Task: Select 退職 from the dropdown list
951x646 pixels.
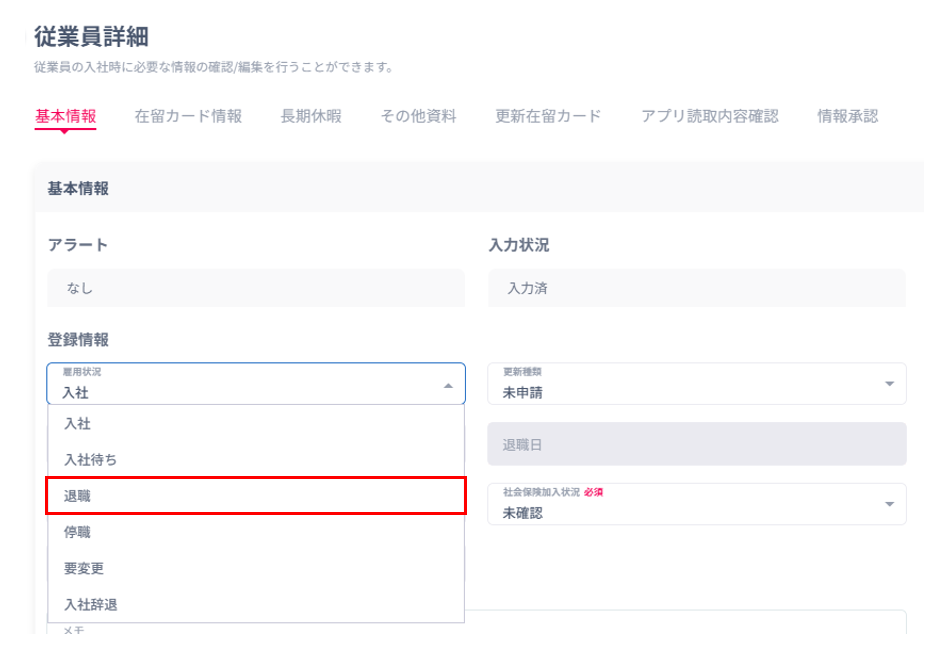Action: (x=256, y=496)
